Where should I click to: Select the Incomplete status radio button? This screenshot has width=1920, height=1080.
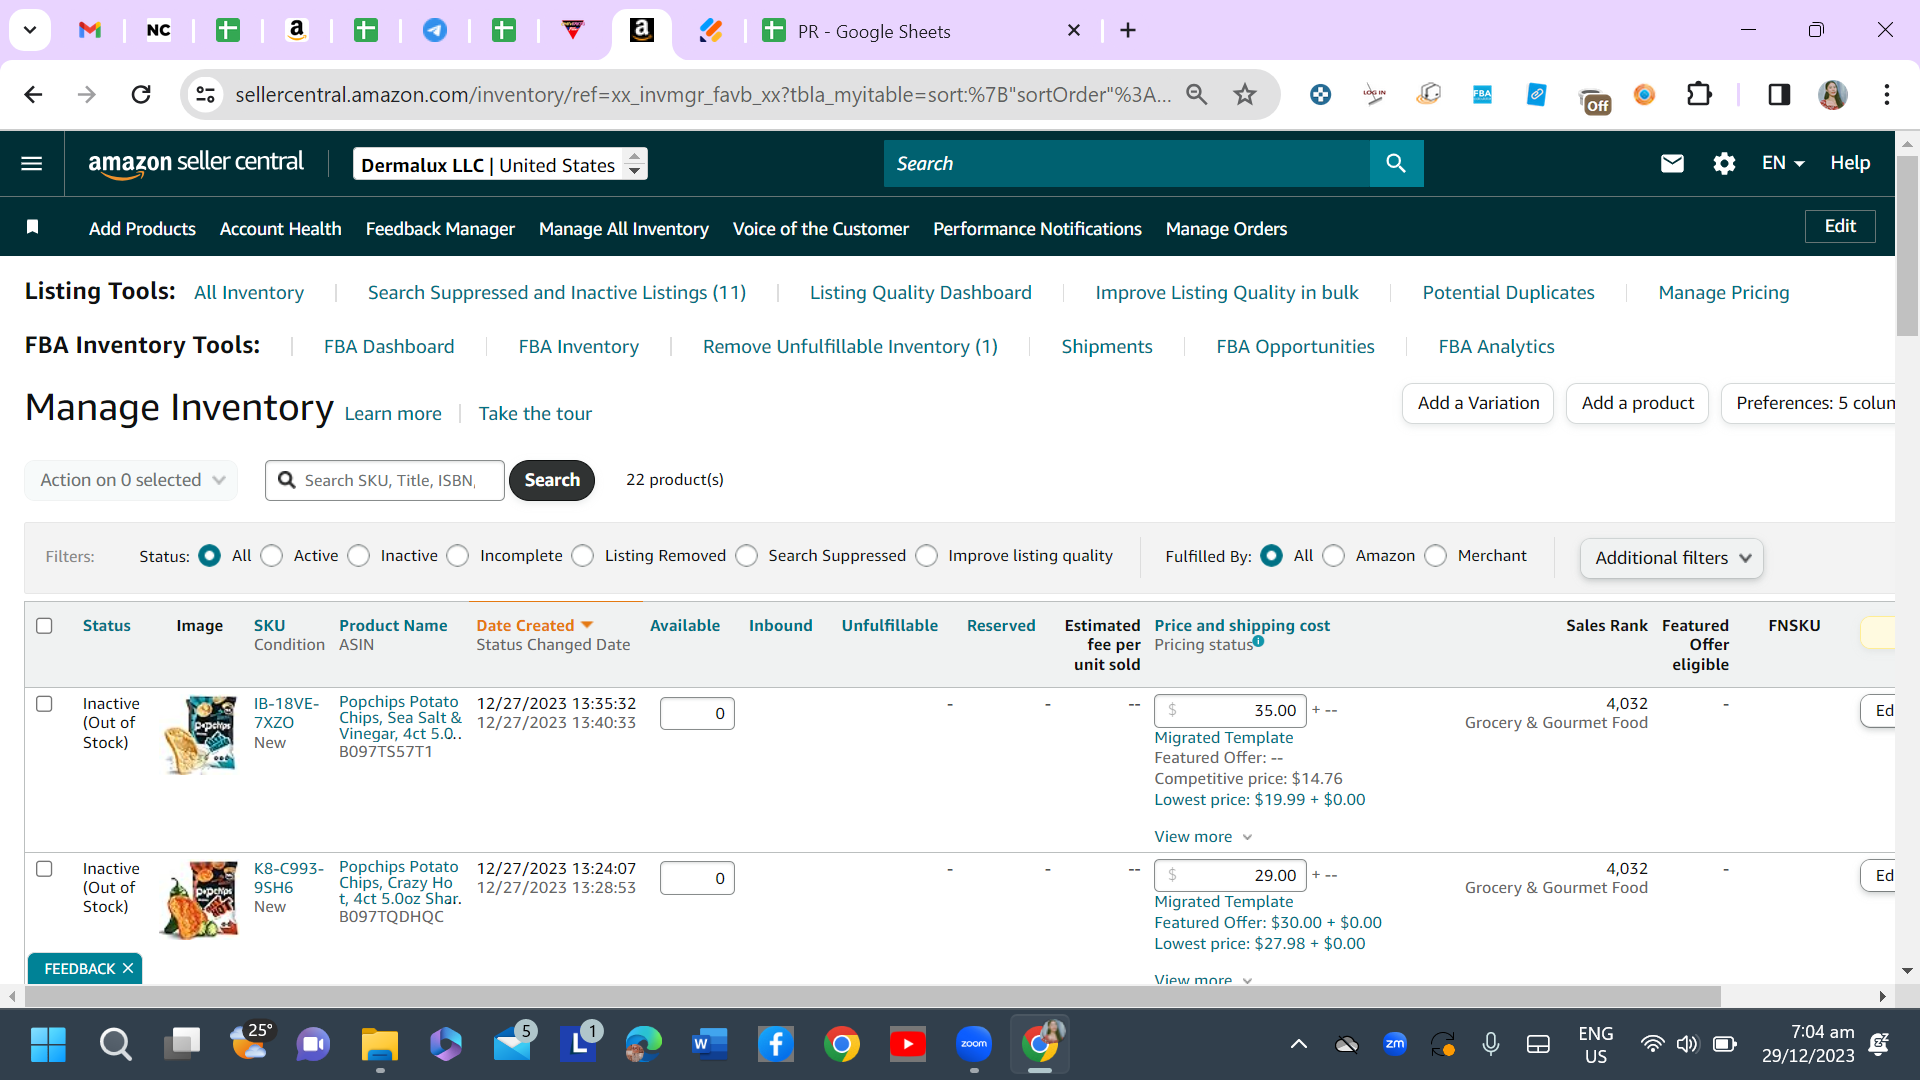coord(458,556)
